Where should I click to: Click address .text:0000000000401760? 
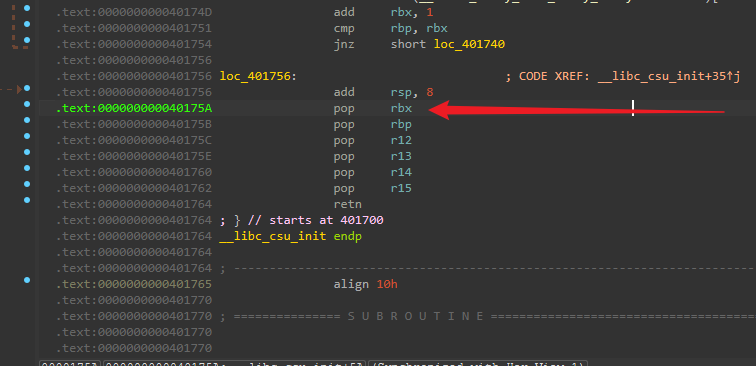click(x=134, y=172)
